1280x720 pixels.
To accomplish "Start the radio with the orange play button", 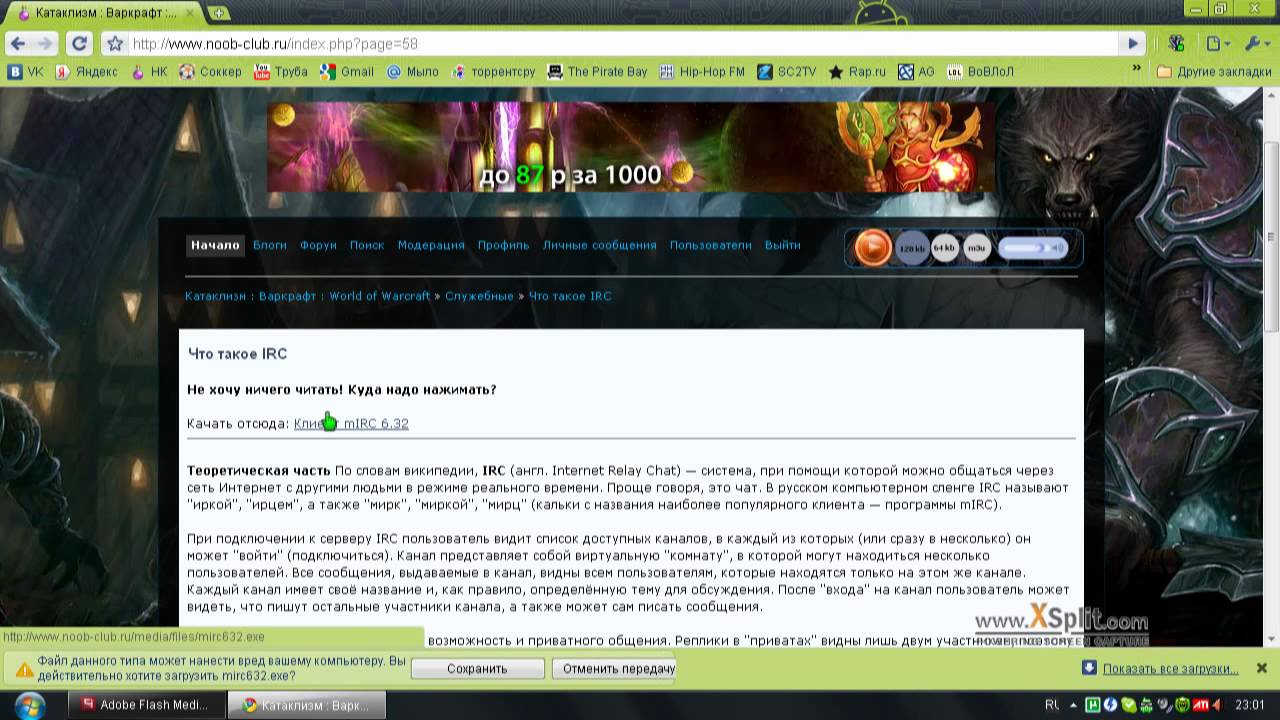I will (872, 247).
